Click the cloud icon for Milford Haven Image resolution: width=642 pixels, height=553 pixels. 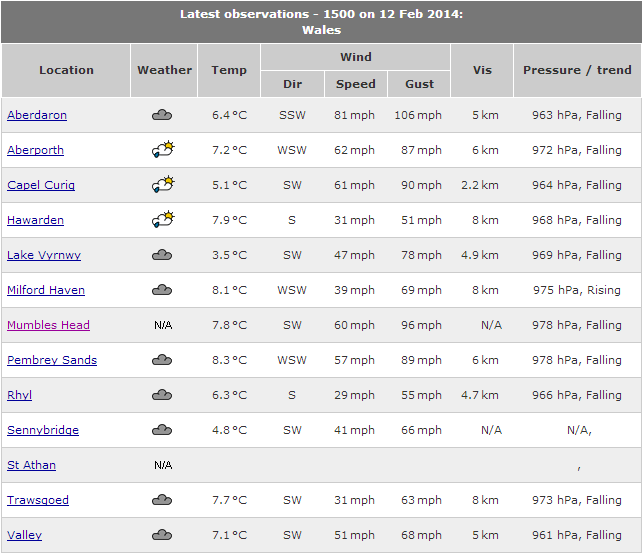[162, 290]
